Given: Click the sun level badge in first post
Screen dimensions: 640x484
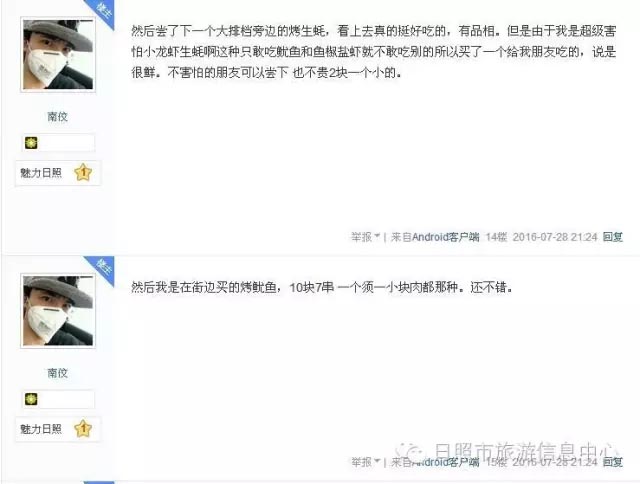Looking at the screenshot, I should click(31, 143).
